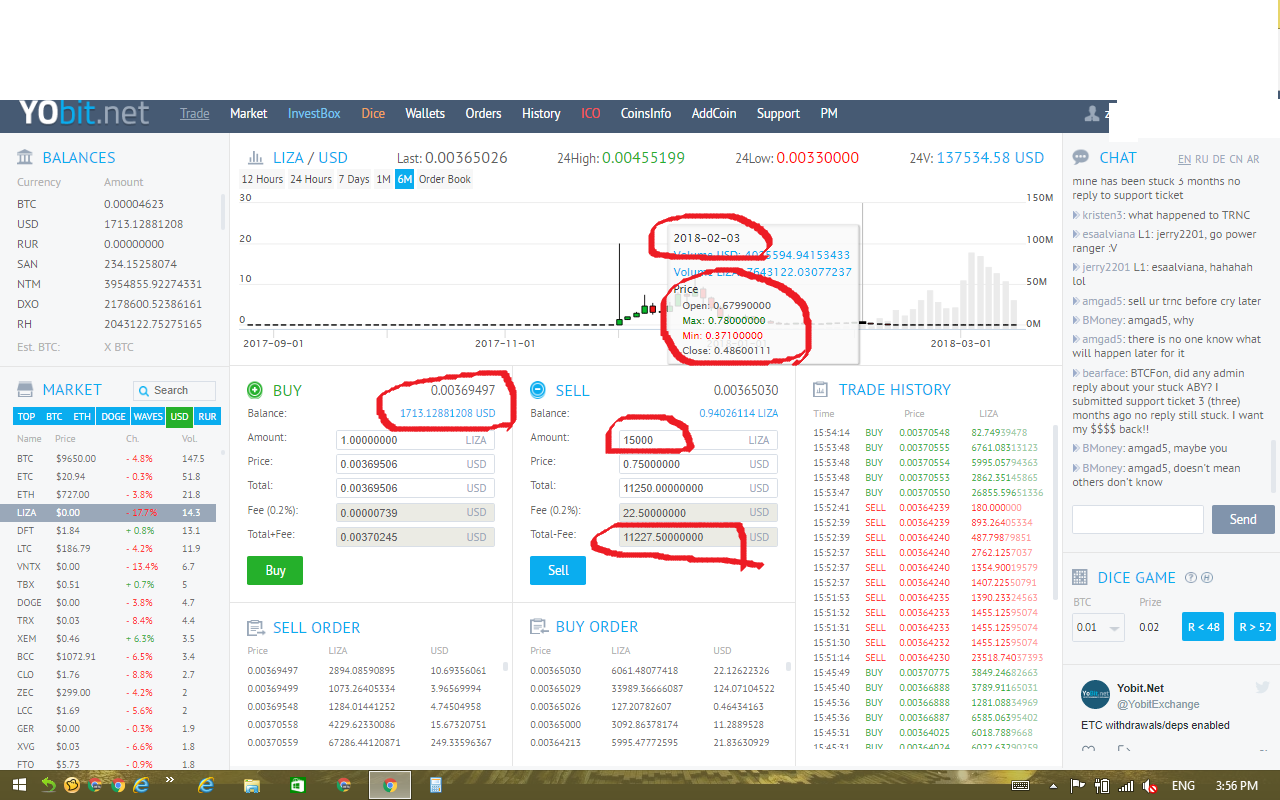Open the Windows Start button

(19, 786)
